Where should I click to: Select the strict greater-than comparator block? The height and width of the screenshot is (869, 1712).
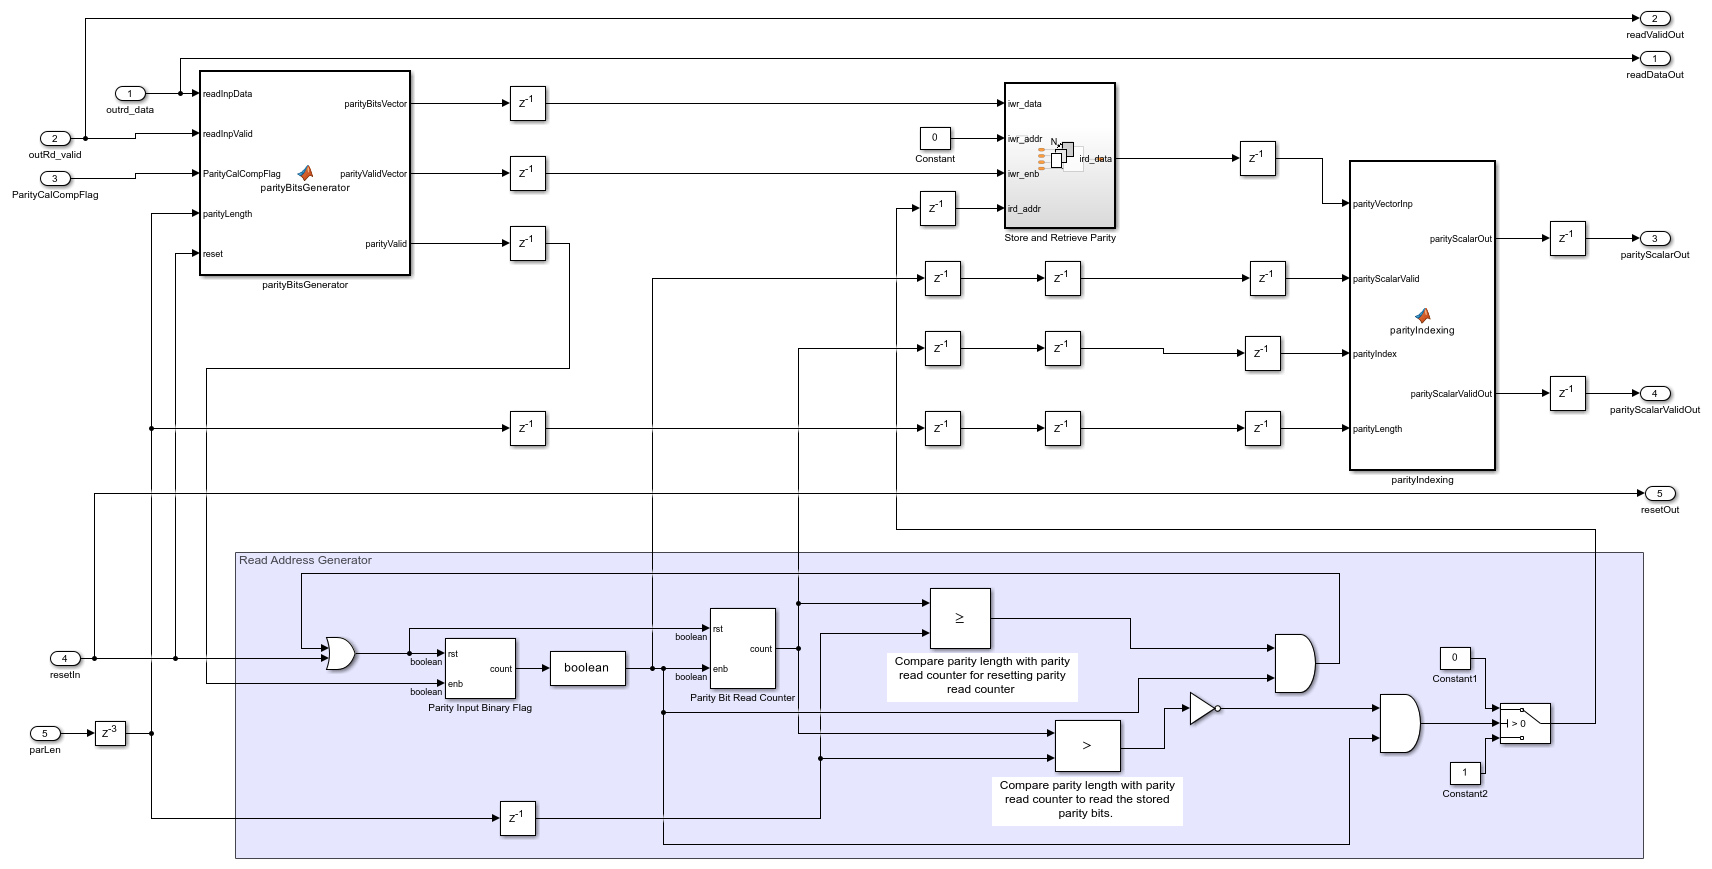(1087, 745)
